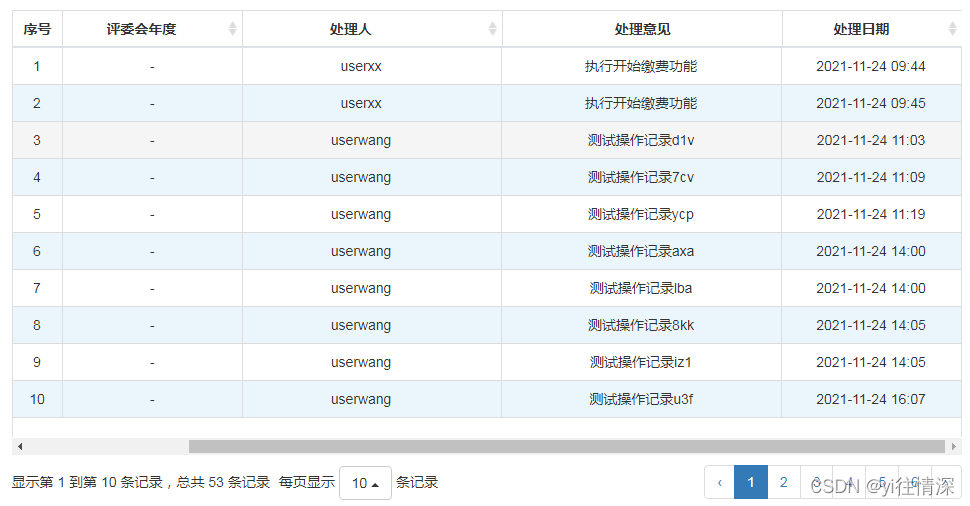Click date 2021-11-24 11:19
The height and width of the screenshot is (506, 970).
[870, 215]
